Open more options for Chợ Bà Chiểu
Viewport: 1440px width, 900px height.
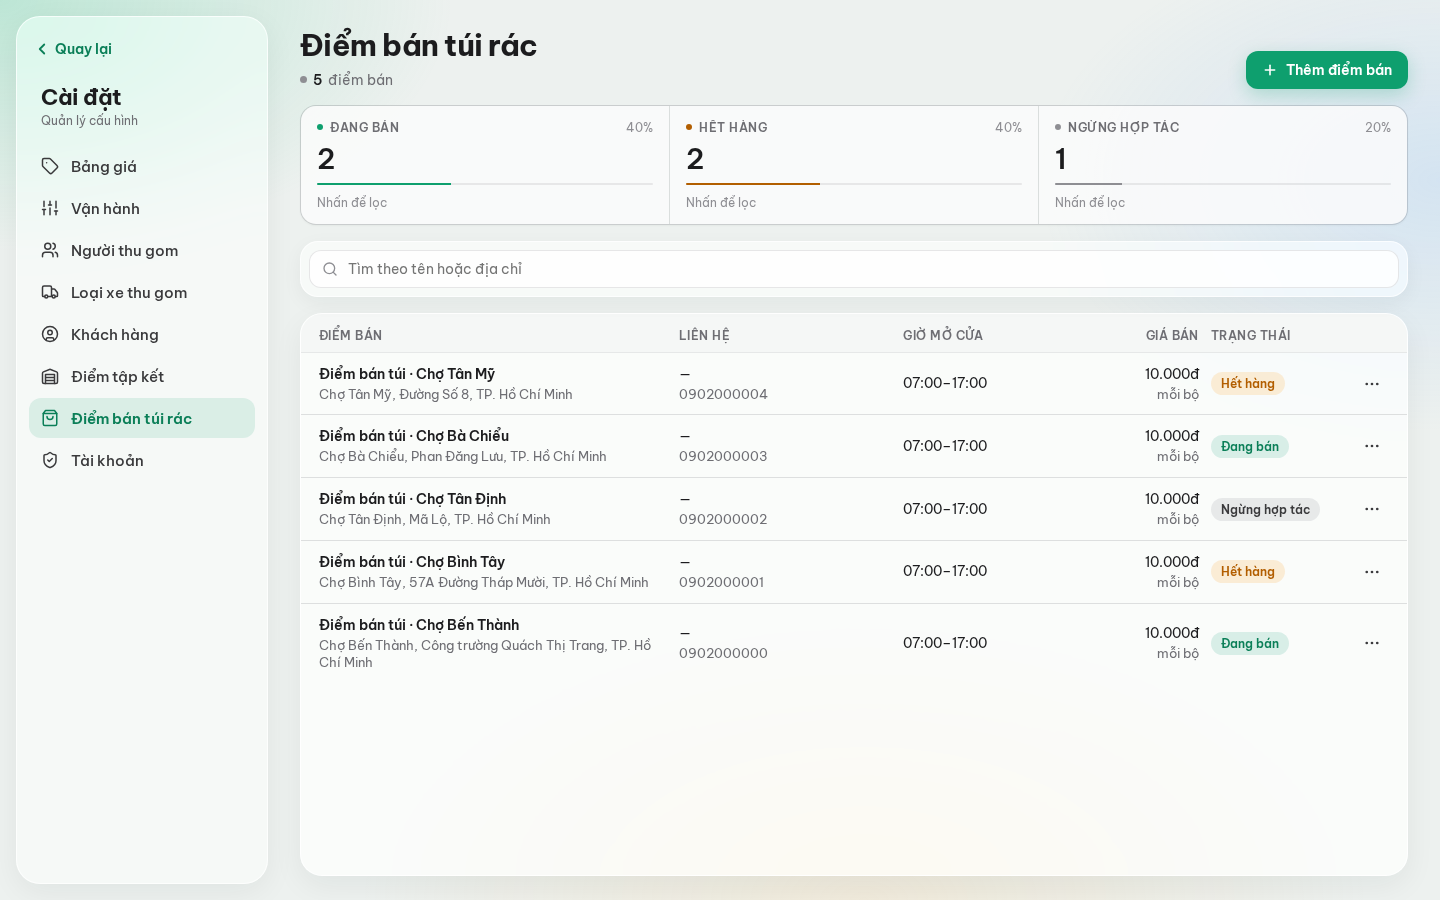pyautogui.click(x=1372, y=446)
